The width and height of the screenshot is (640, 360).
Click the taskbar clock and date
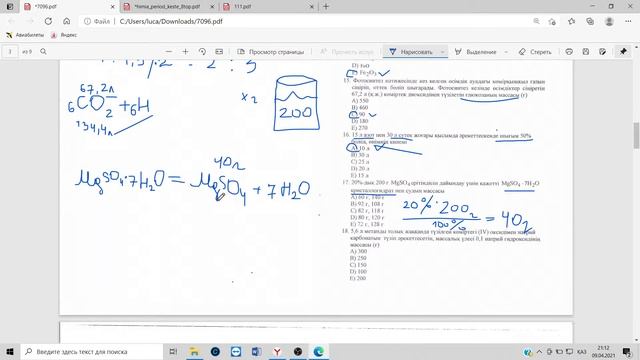pyautogui.click(x=603, y=351)
